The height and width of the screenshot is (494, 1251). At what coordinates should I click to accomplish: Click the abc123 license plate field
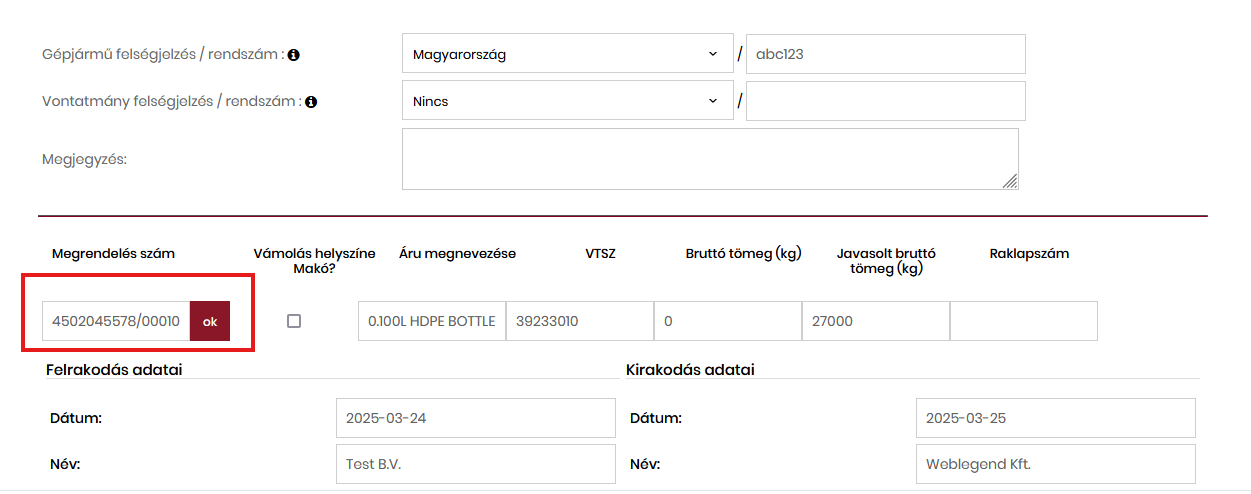pos(885,54)
